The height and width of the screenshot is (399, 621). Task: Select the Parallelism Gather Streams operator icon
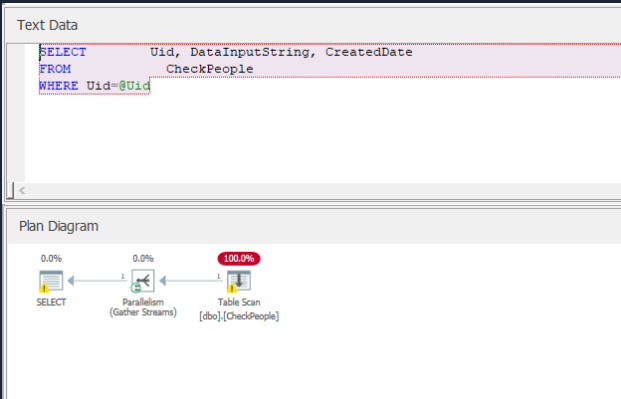143,281
